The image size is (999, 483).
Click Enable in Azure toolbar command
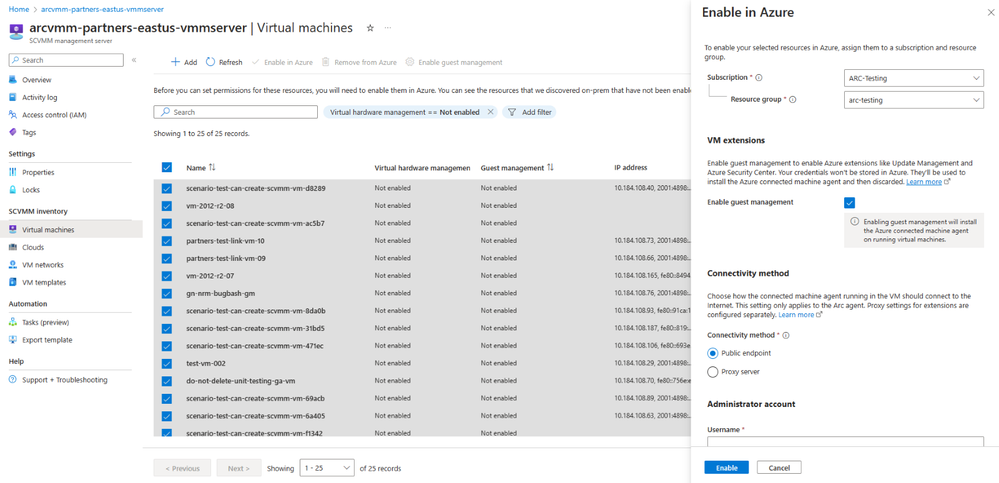coord(282,62)
